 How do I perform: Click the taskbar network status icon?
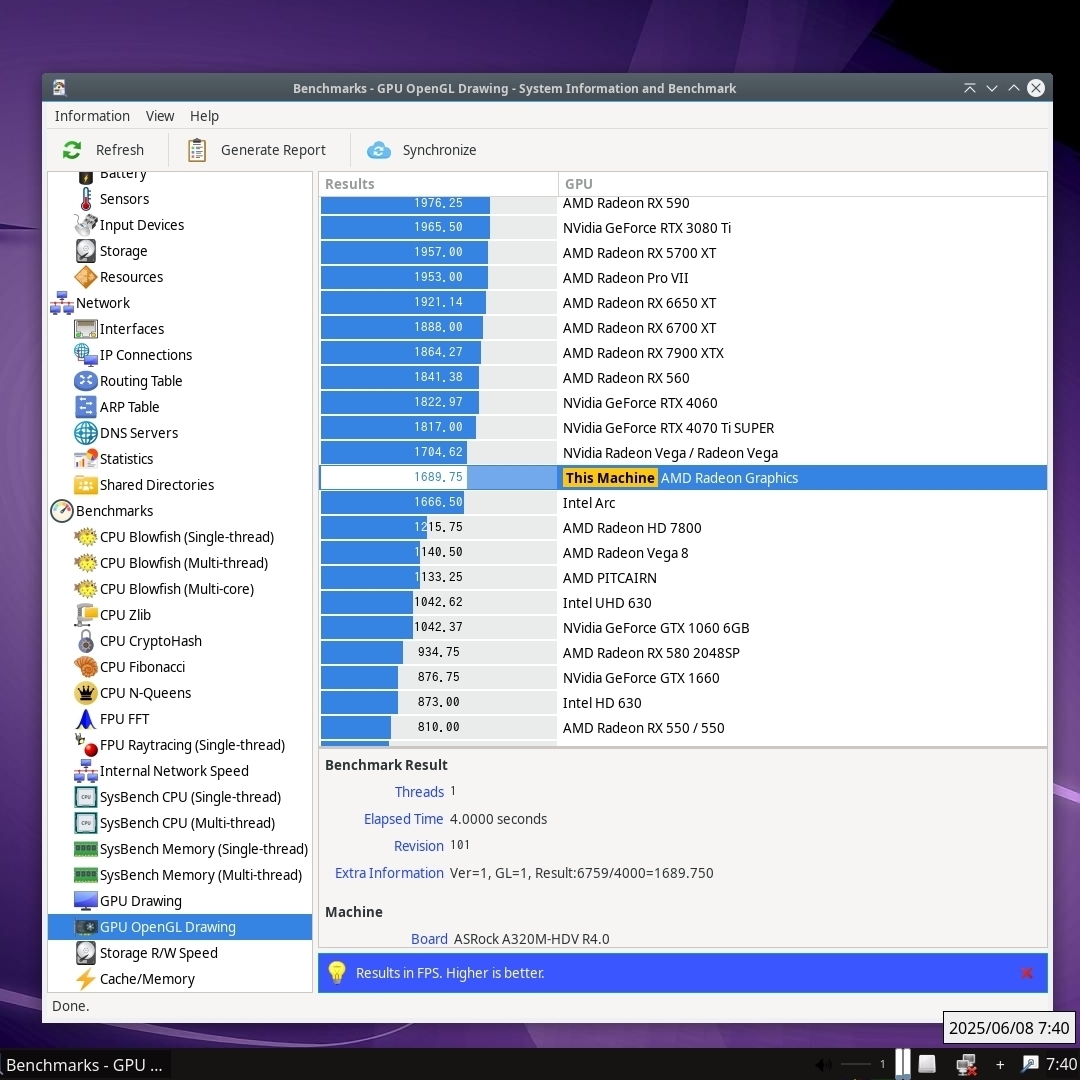point(966,1065)
